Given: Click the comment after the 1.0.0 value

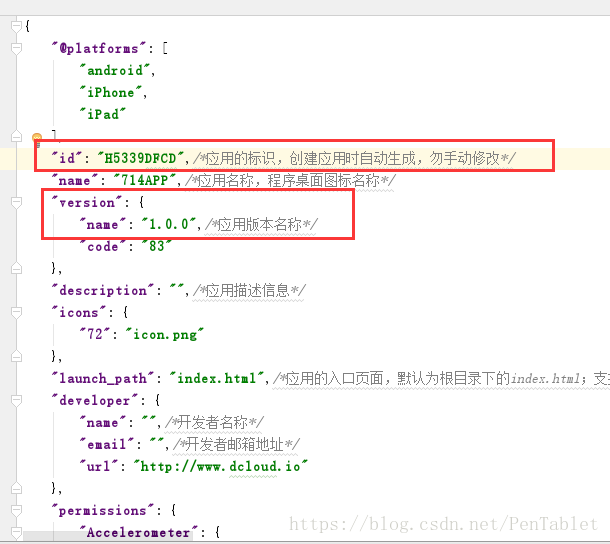Looking at the screenshot, I should [x=261, y=224].
